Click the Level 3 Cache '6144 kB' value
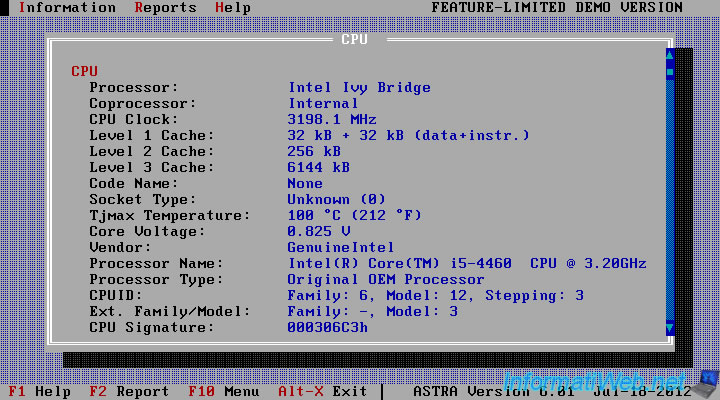The image size is (720, 400). point(319,167)
